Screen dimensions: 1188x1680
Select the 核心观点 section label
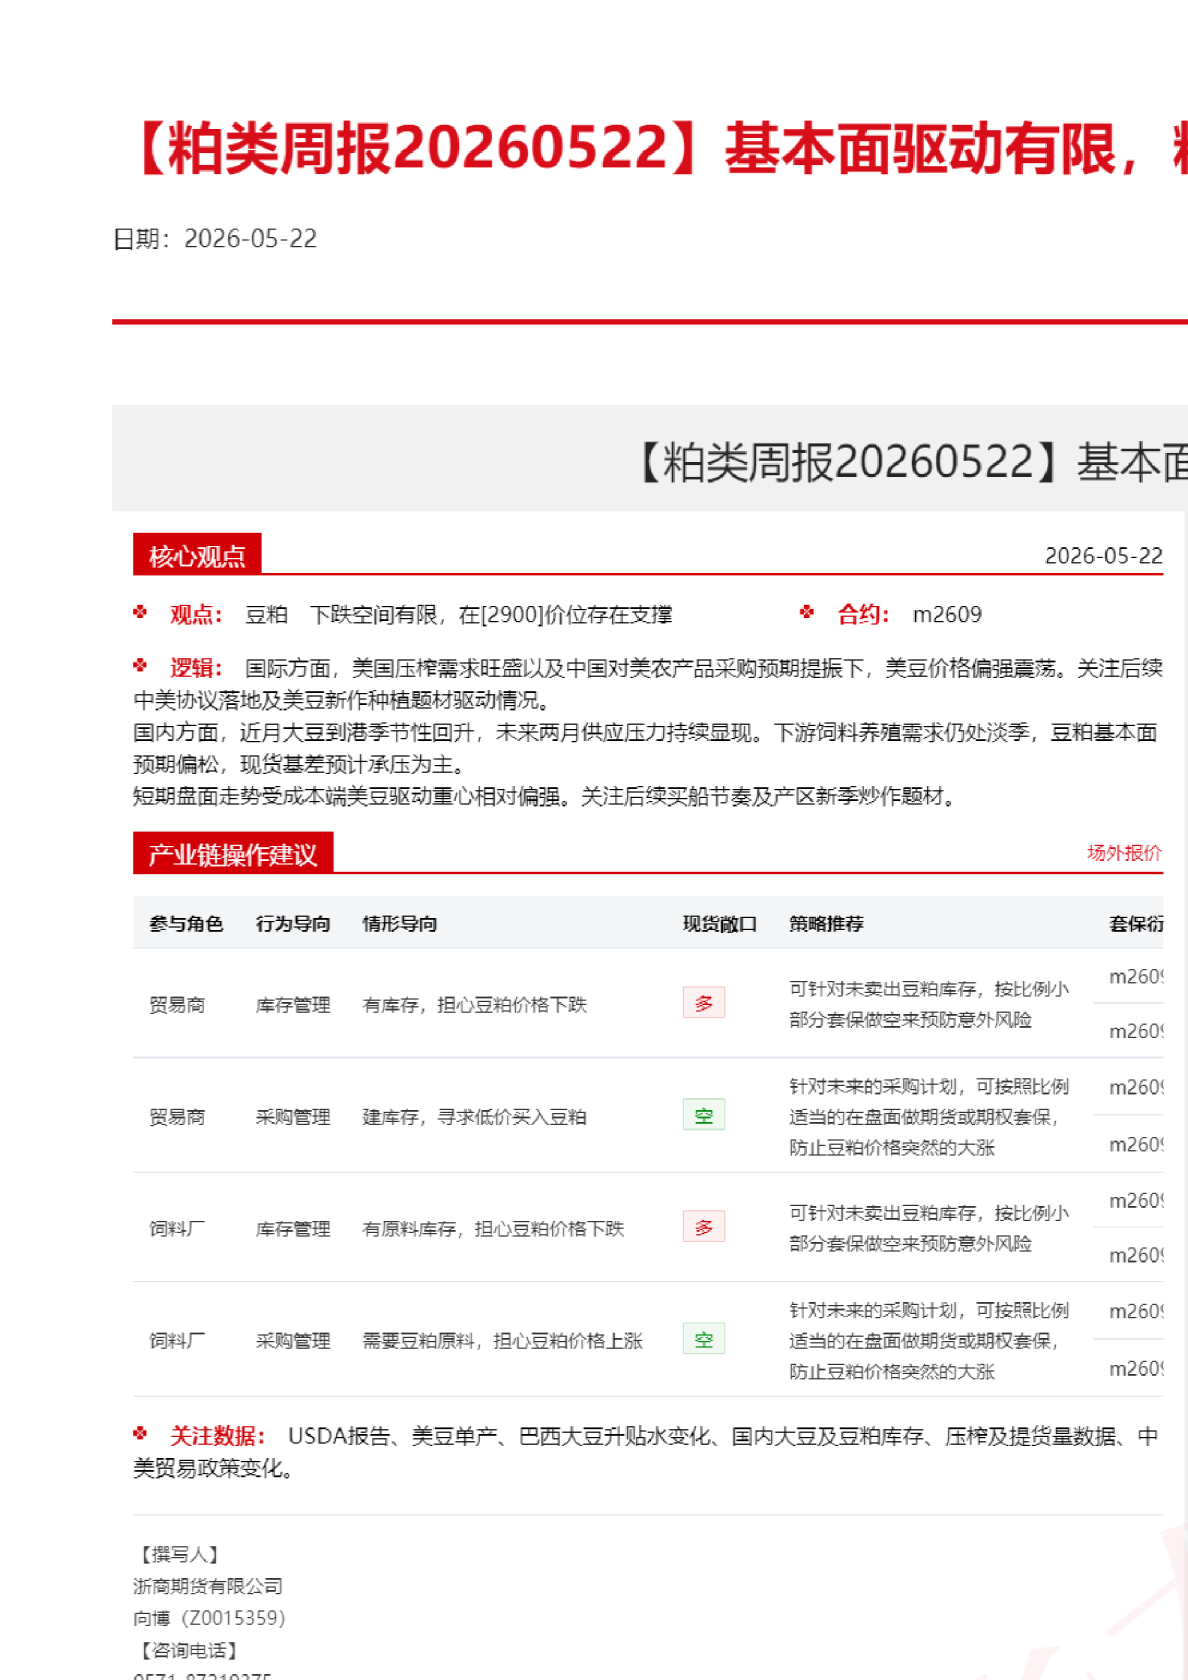(x=197, y=555)
